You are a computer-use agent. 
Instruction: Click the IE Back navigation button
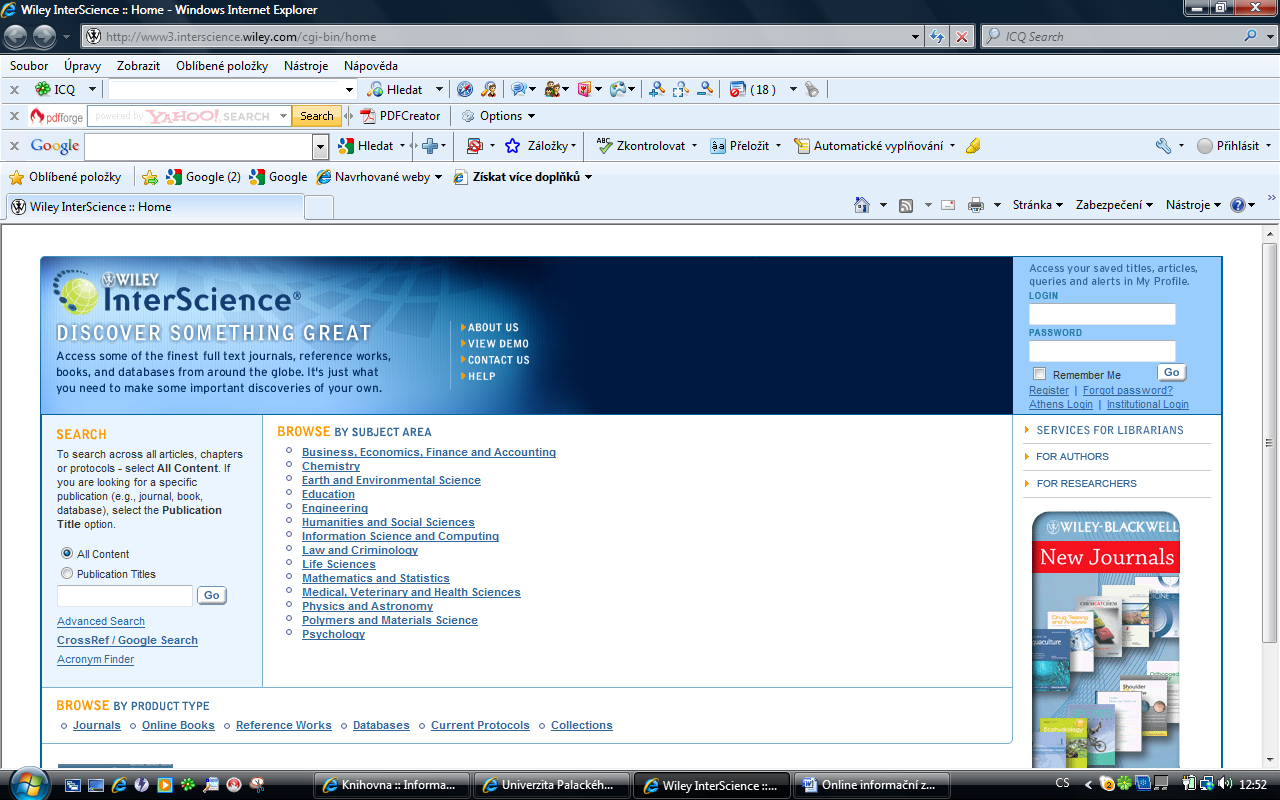[15, 37]
